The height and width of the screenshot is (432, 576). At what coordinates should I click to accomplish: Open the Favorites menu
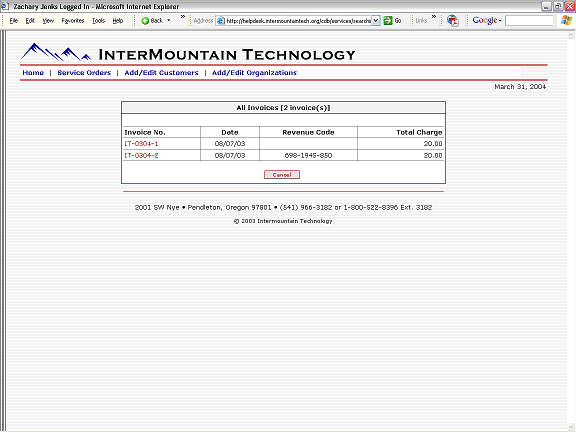(x=73, y=21)
